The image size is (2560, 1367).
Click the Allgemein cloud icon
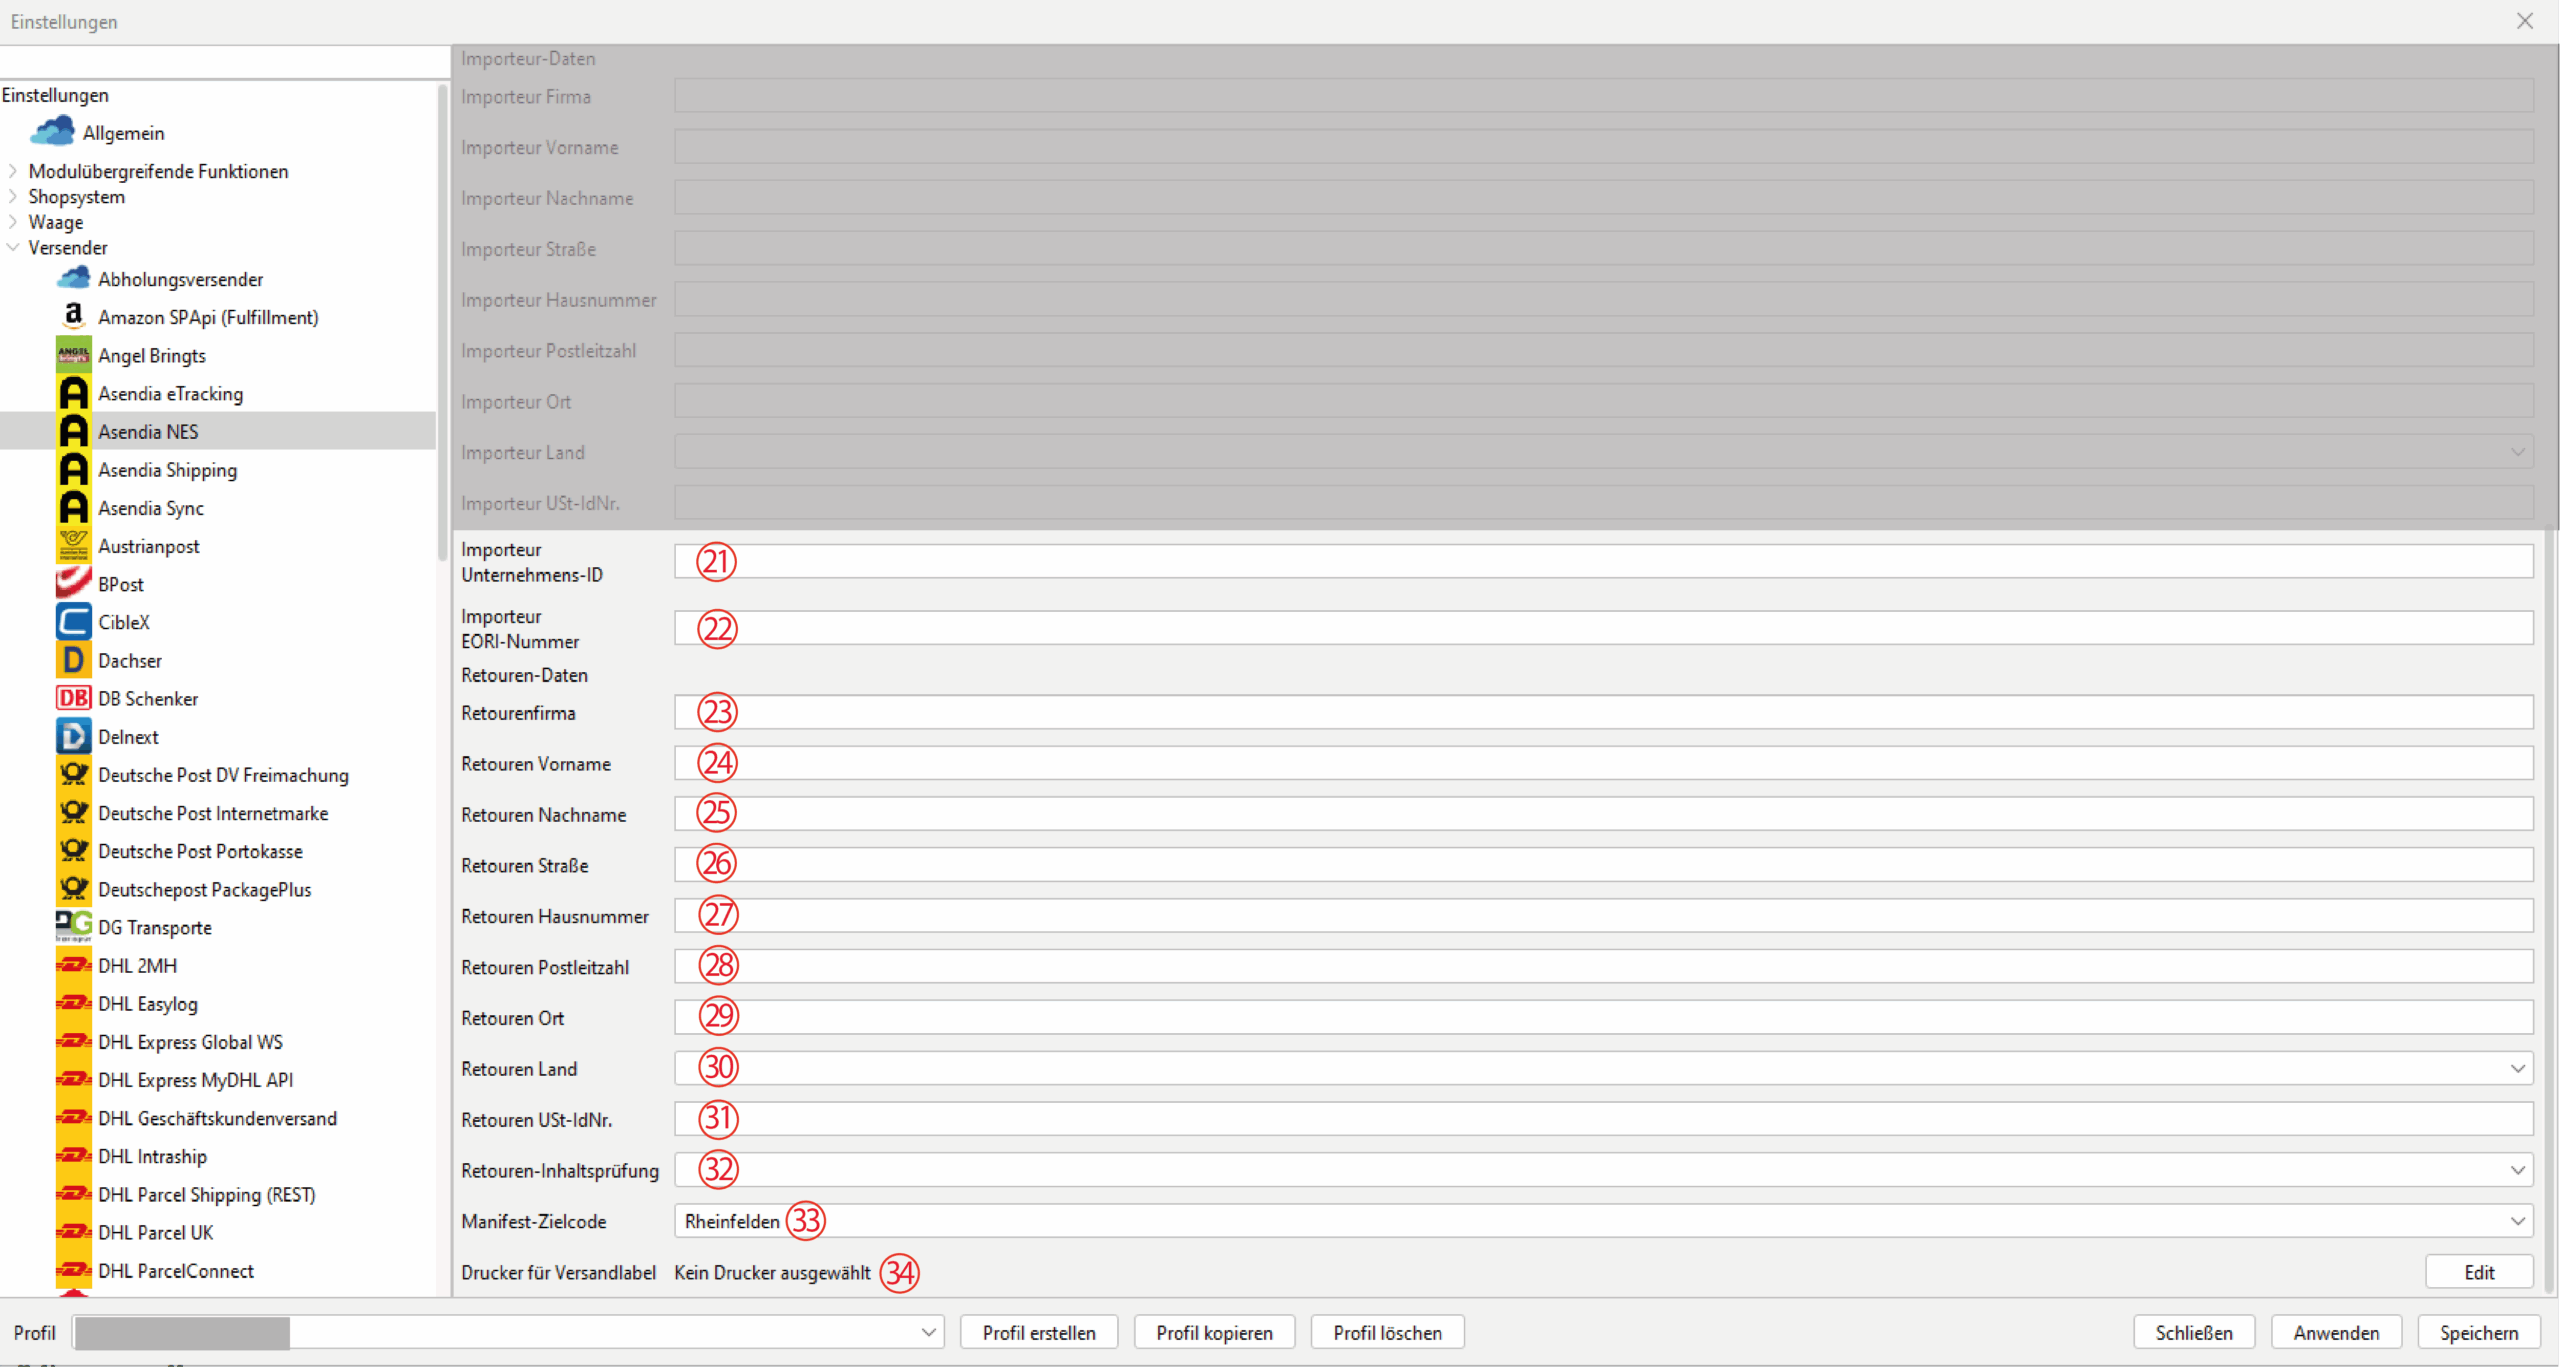point(52,131)
